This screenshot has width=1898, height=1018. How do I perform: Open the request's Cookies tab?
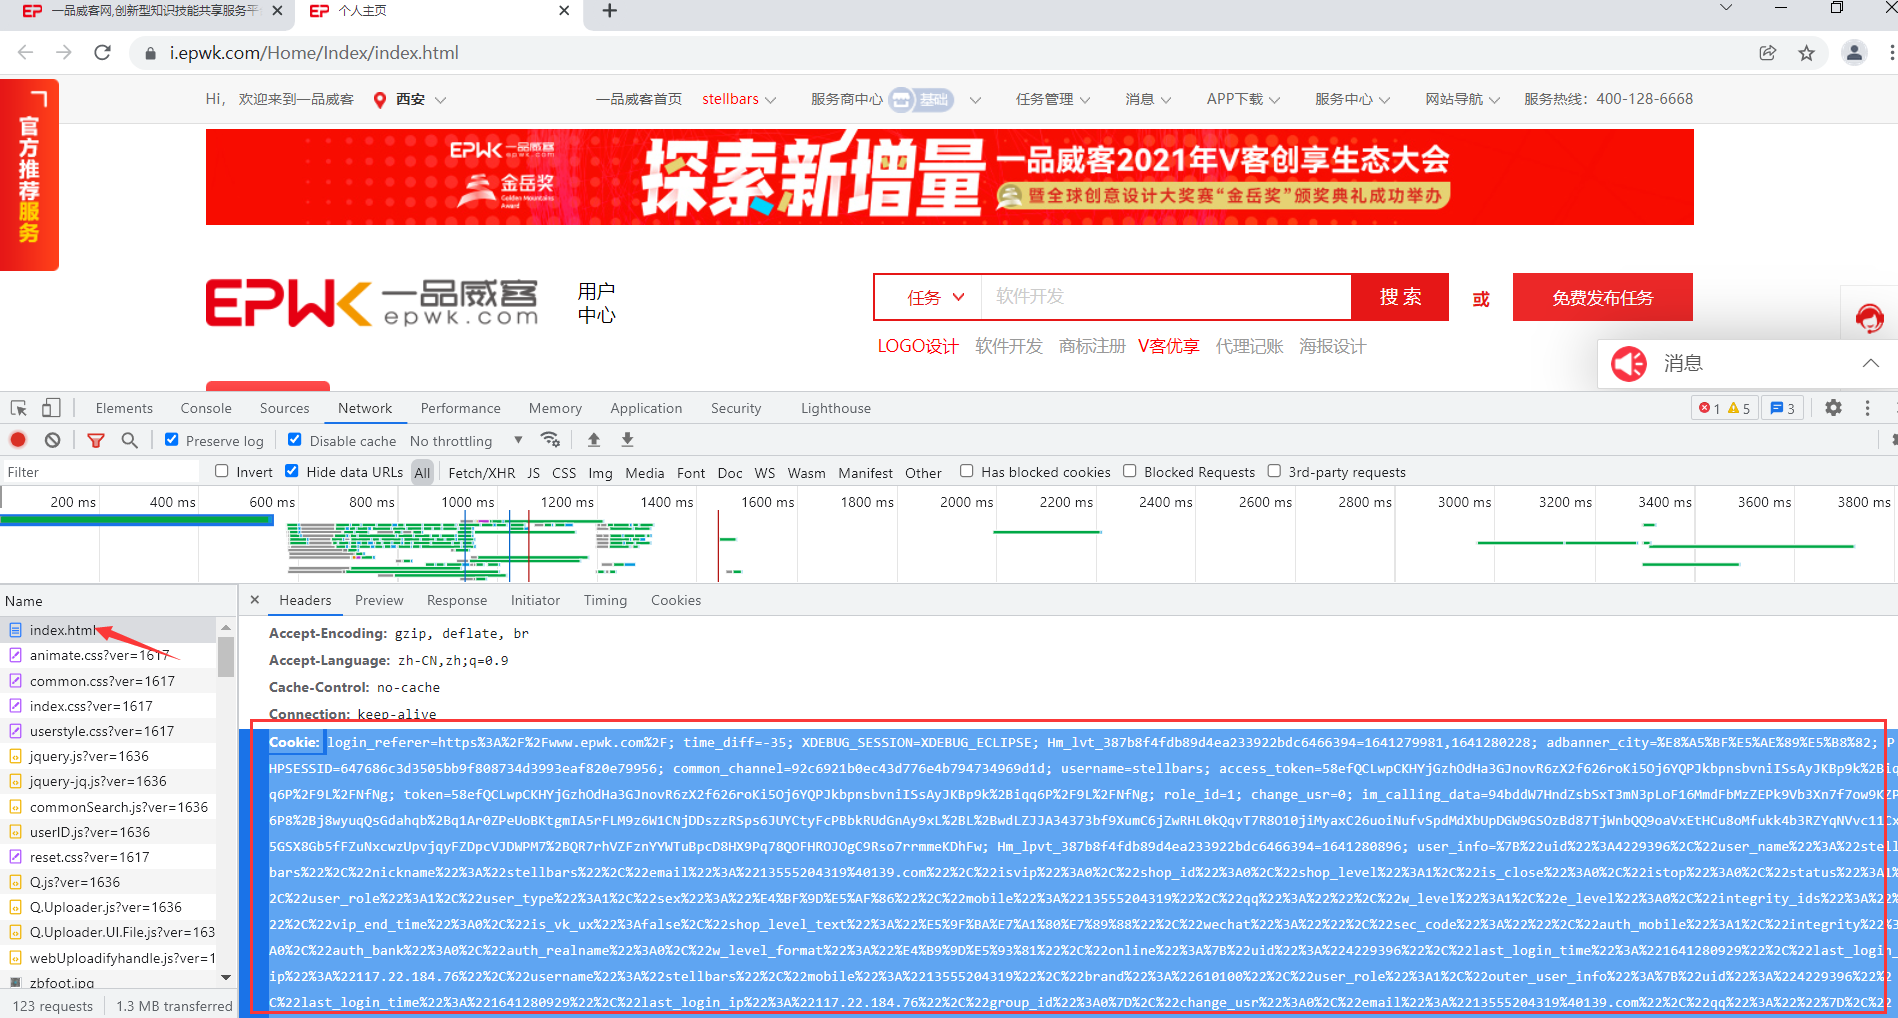tap(676, 600)
